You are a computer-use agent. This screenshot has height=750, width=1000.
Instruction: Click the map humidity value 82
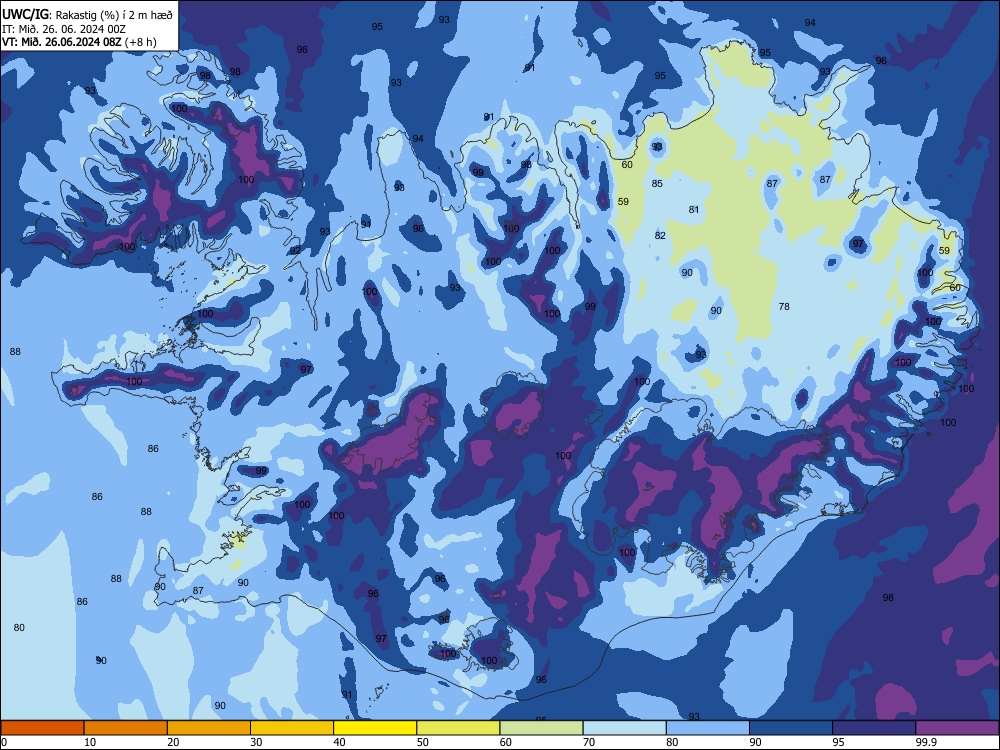pyautogui.click(x=660, y=236)
